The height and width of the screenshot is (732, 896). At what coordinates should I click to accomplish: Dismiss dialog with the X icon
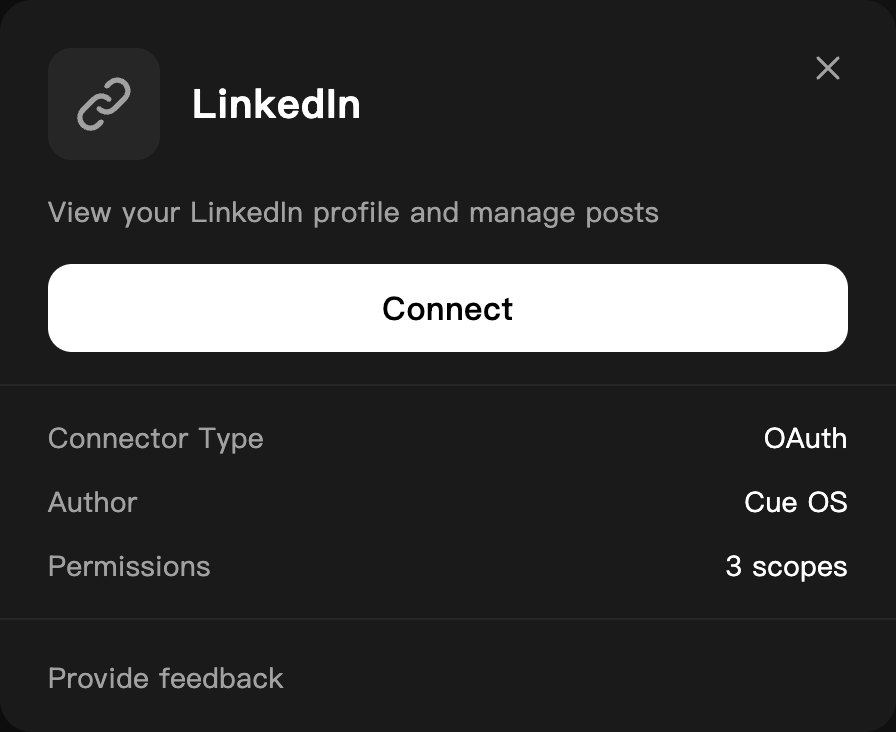pos(827,68)
